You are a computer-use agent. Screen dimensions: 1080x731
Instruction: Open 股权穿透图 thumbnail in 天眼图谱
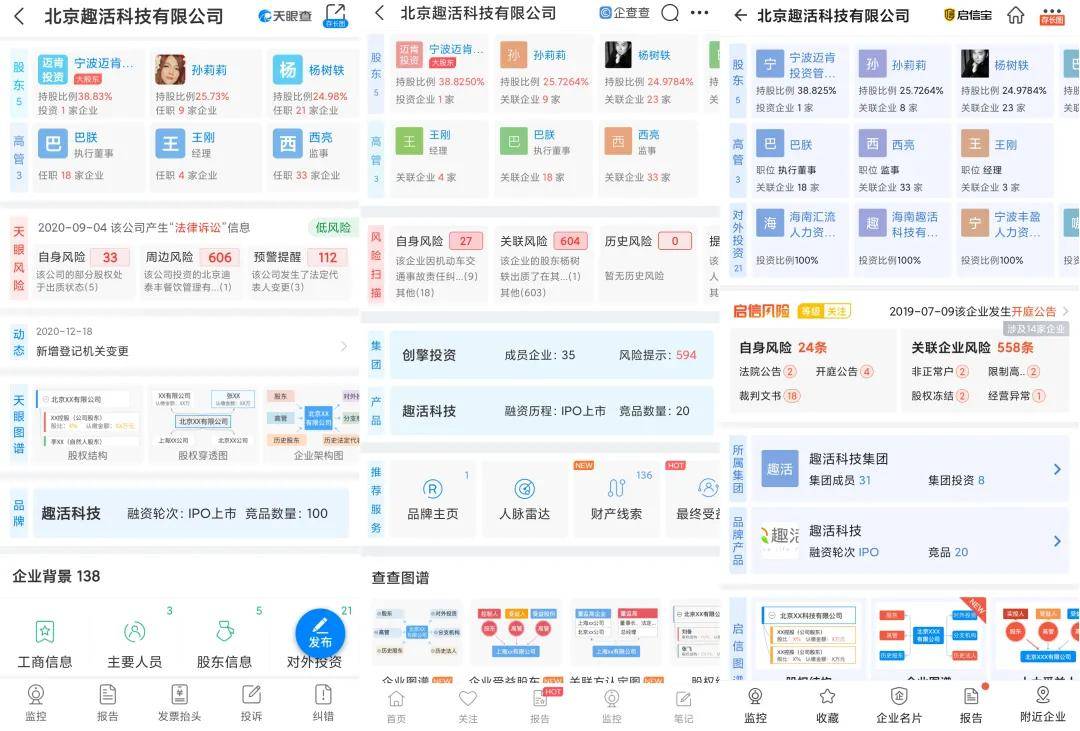(x=202, y=424)
